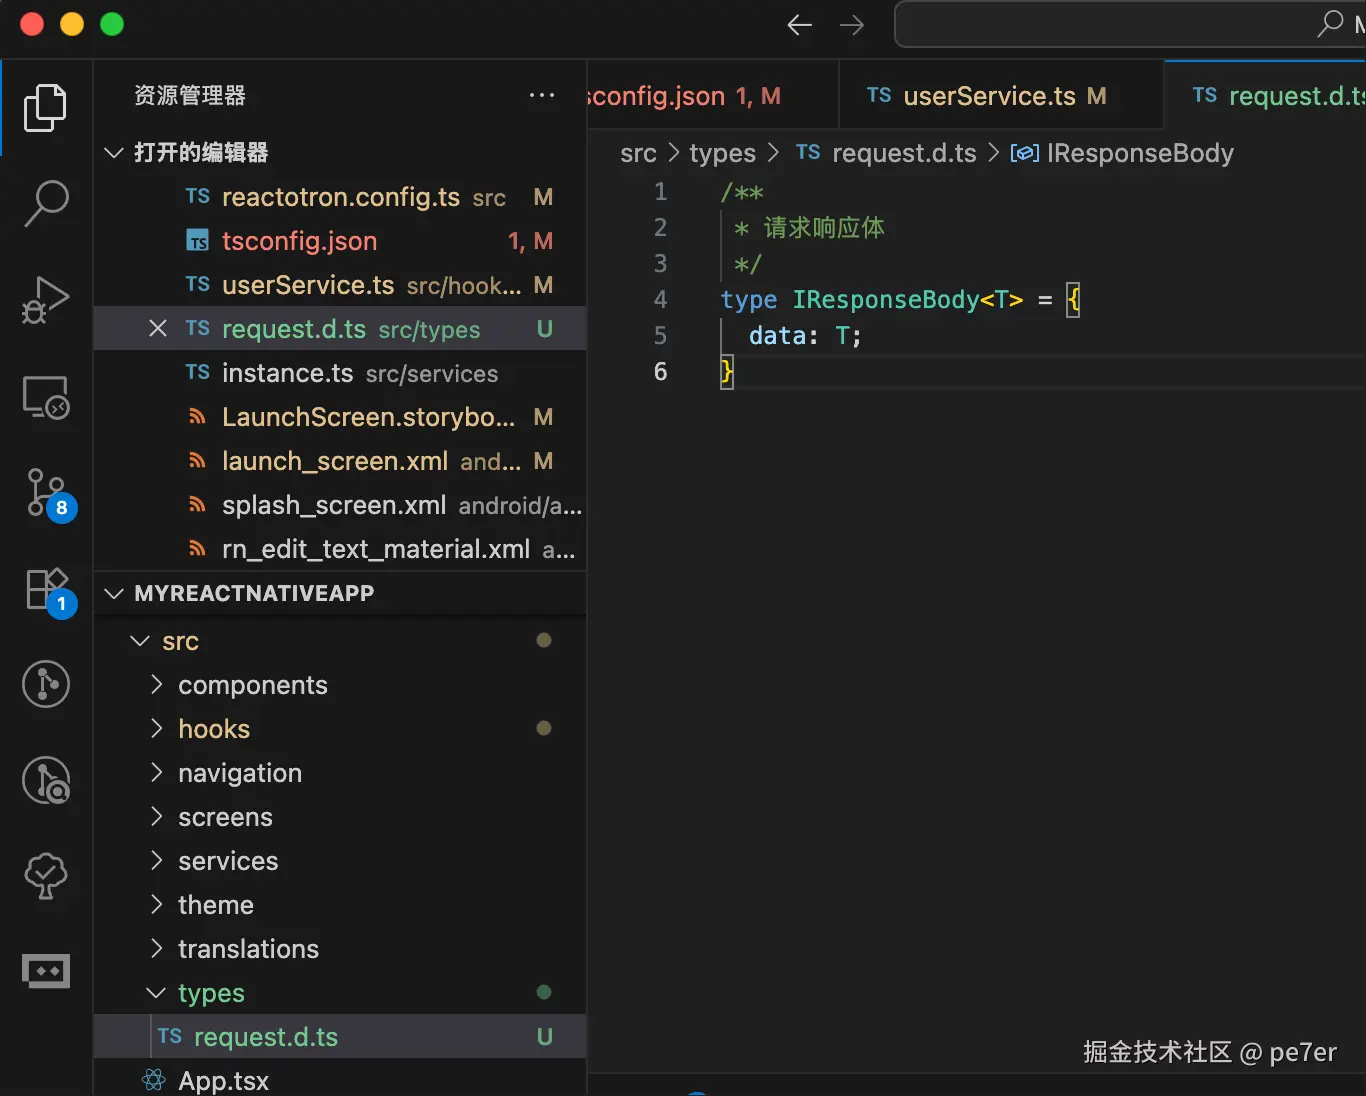The image size is (1366, 1096).
Task: Click the IResponseBody symbol icon in breadcrumb
Action: tap(1025, 153)
